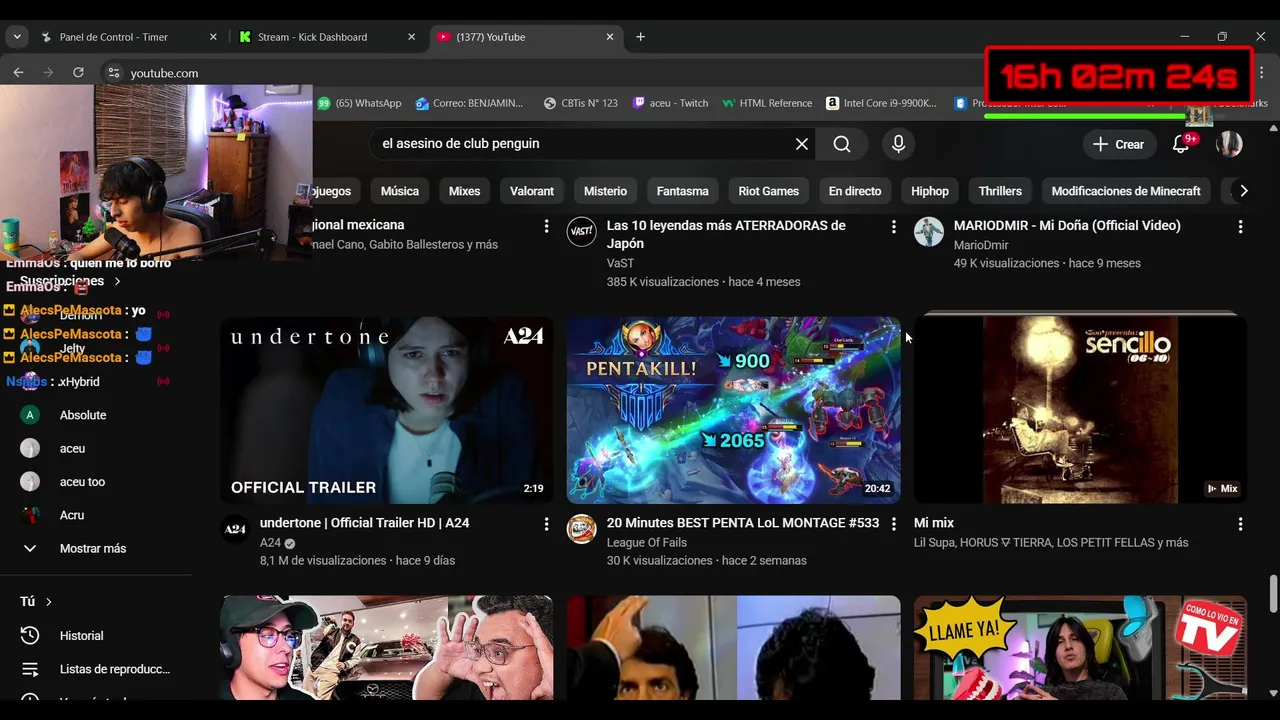Close the Panel de Control tab
The image size is (1280, 720).
[213, 37]
